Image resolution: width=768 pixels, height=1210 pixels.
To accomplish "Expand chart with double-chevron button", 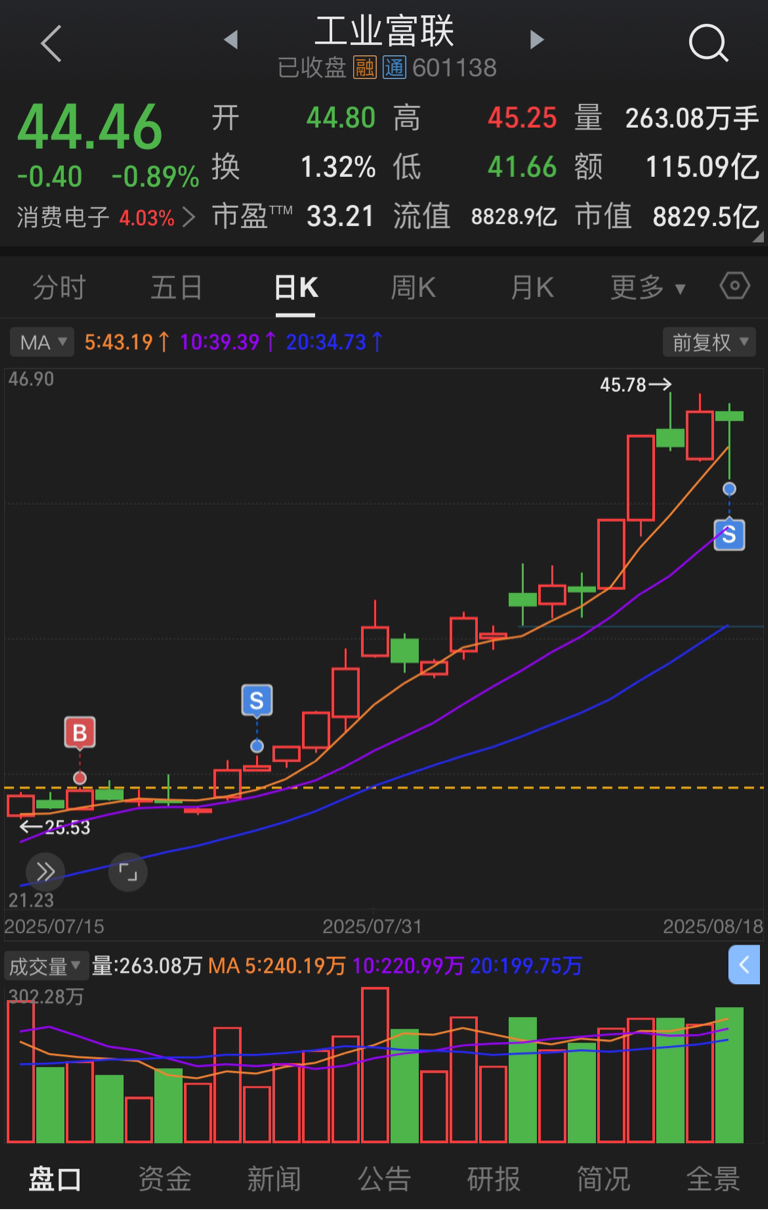I will pyautogui.click(x=45, y=871).
